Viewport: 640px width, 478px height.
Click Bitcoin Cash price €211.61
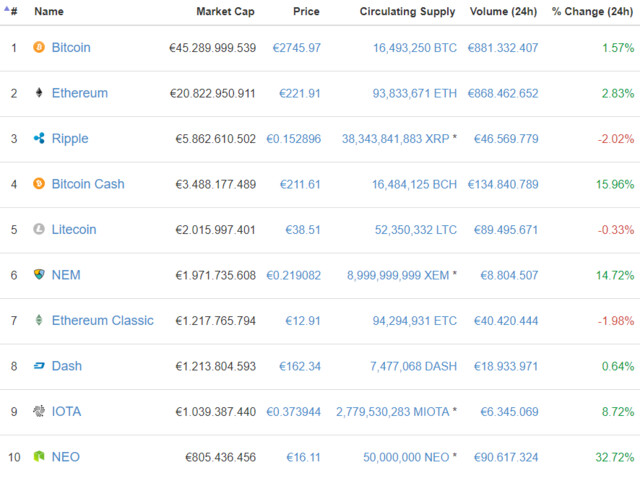300,185
